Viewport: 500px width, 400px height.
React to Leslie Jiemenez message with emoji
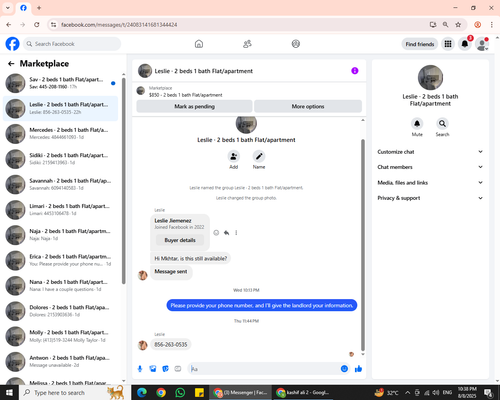click(216, 233)
